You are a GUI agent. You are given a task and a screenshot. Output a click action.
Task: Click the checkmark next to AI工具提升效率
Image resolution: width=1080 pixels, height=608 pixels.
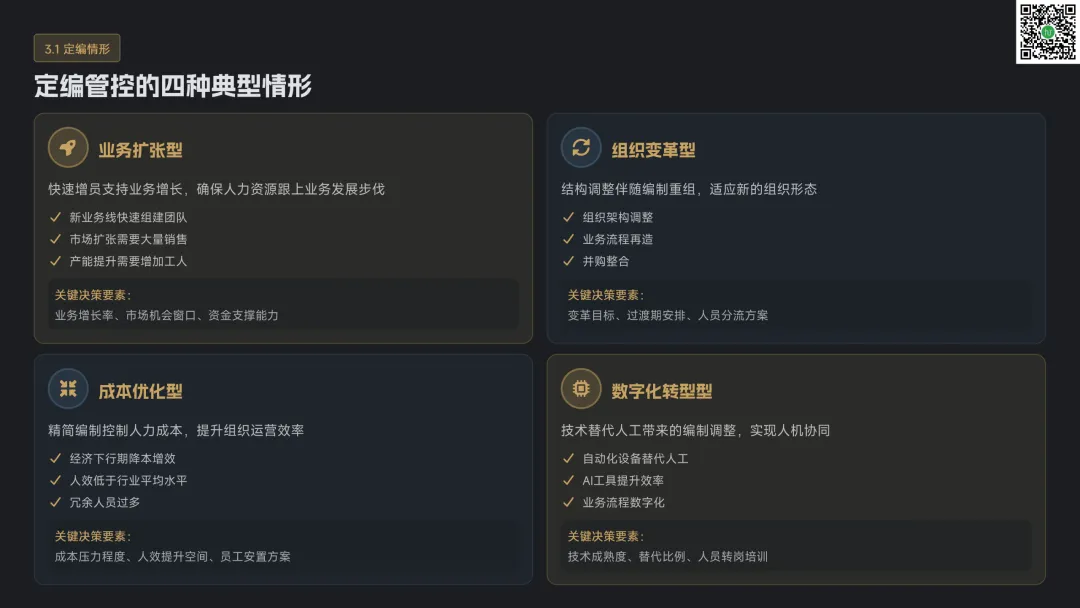pyautogui.click(x=568, y=480)
